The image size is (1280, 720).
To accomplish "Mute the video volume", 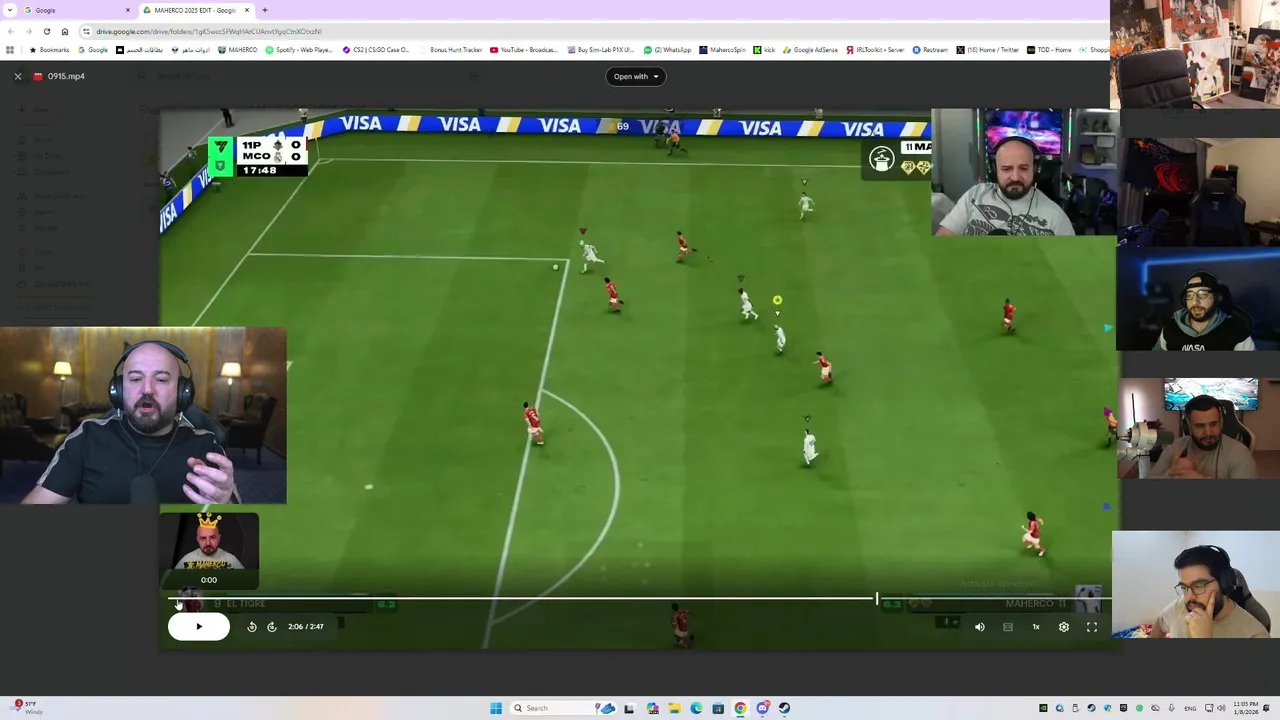I will (980, 627).
